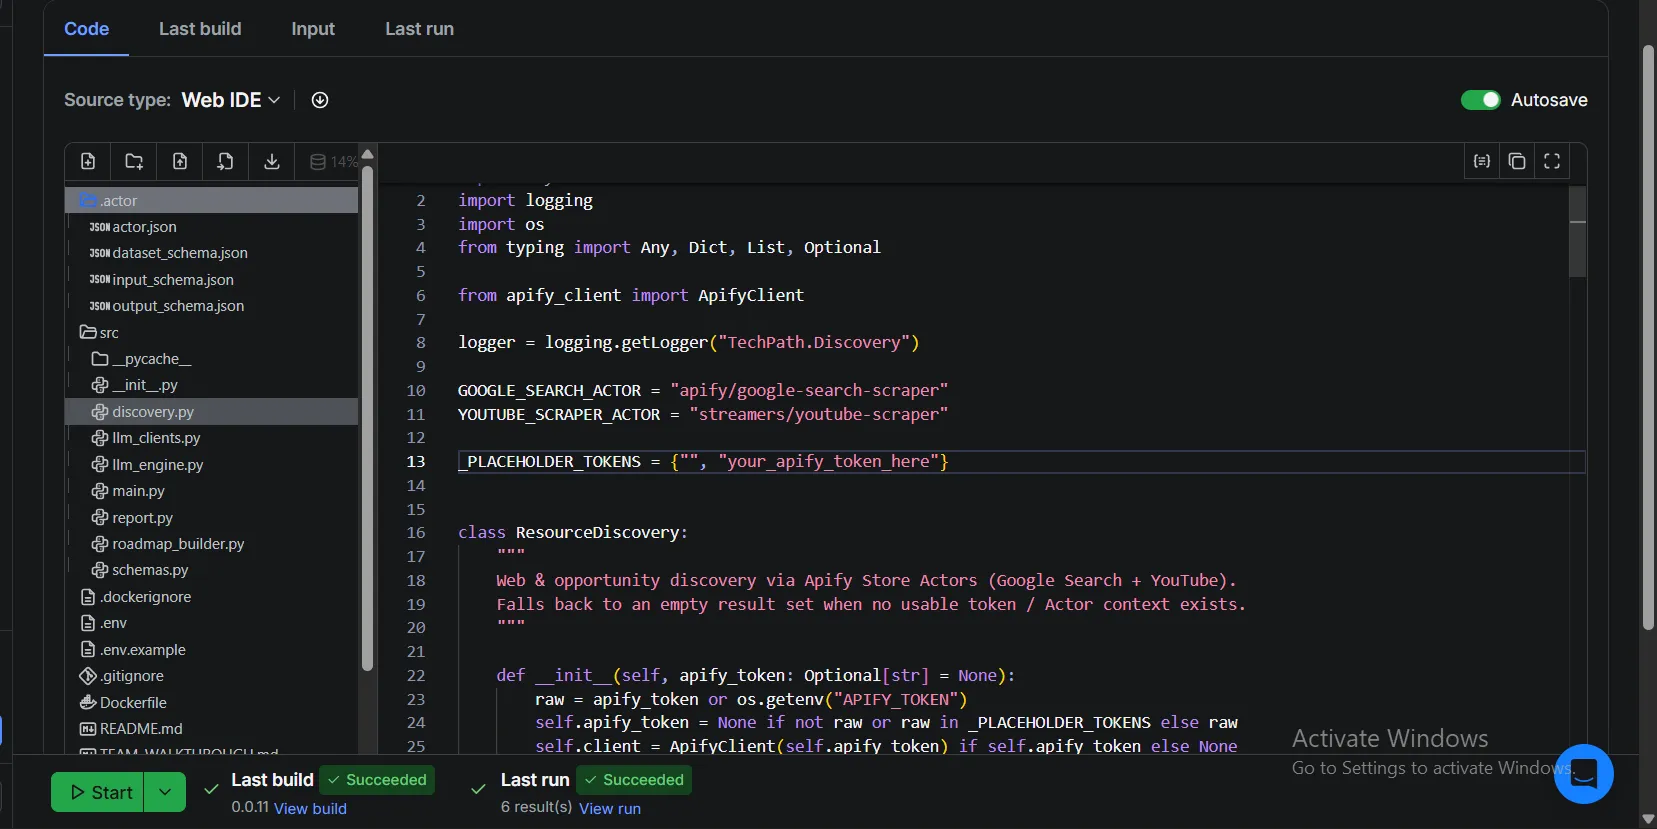Click the braces format icon above the editor

point(1482,161)
